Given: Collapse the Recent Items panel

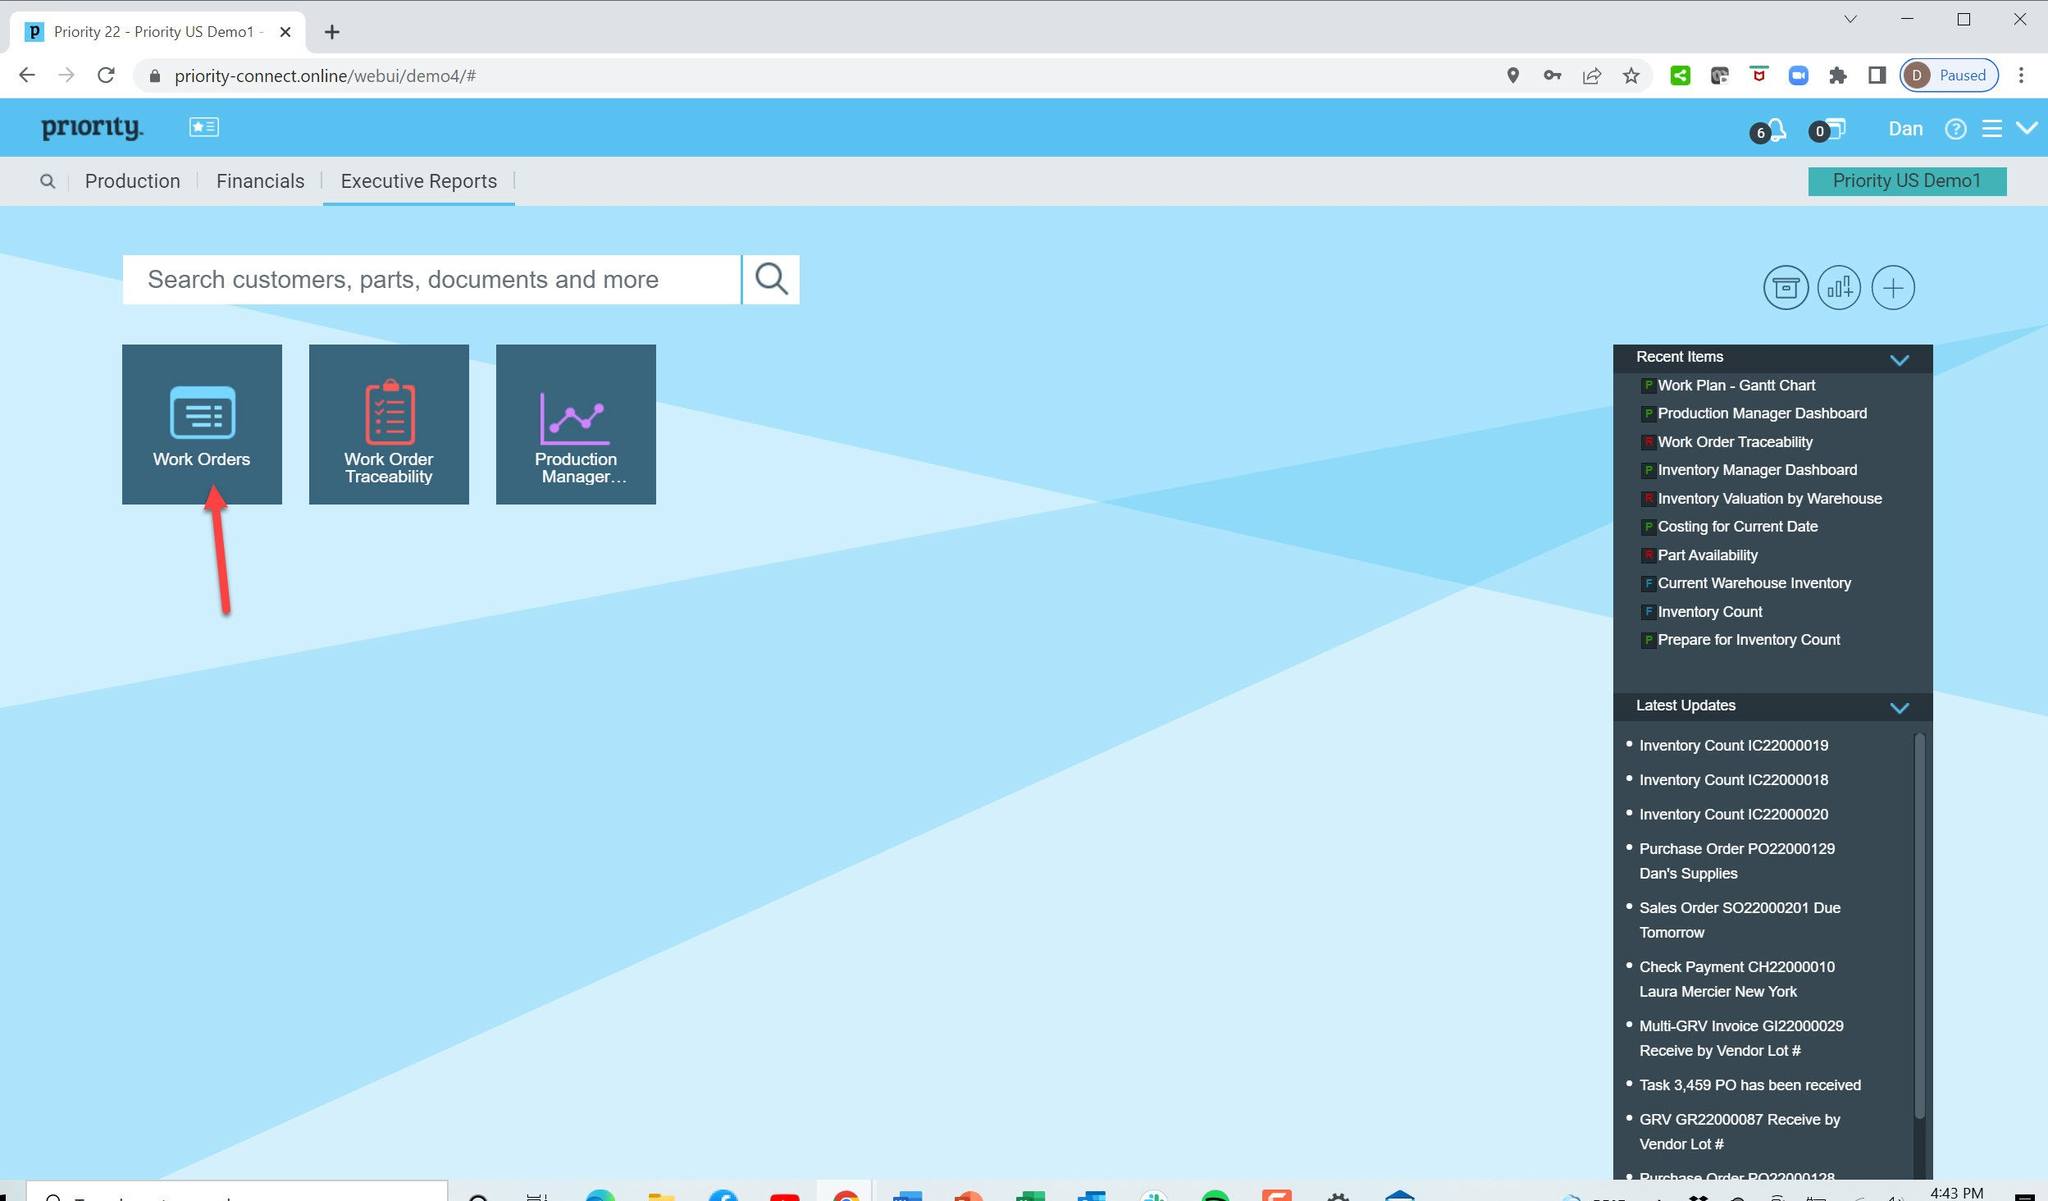Looking at the screenshot, I should pyautogui.click(x=1900, y=359).
